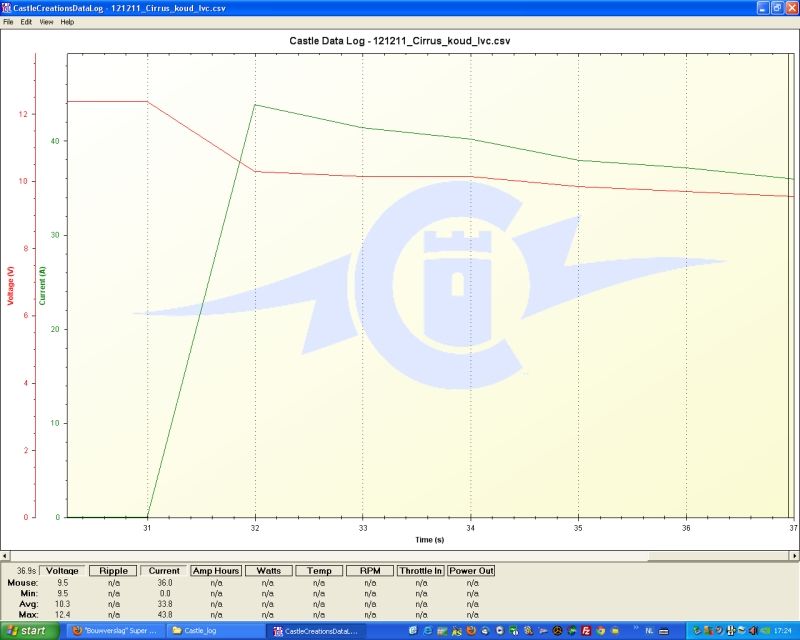Screen dimensions: 800x640
Task: Toggle the Ripple data series button
Action: pos(113,571)
